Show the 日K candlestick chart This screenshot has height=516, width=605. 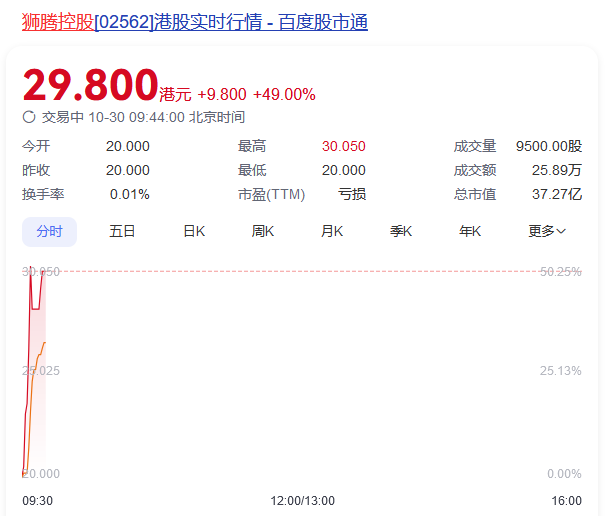pos(193,231)
